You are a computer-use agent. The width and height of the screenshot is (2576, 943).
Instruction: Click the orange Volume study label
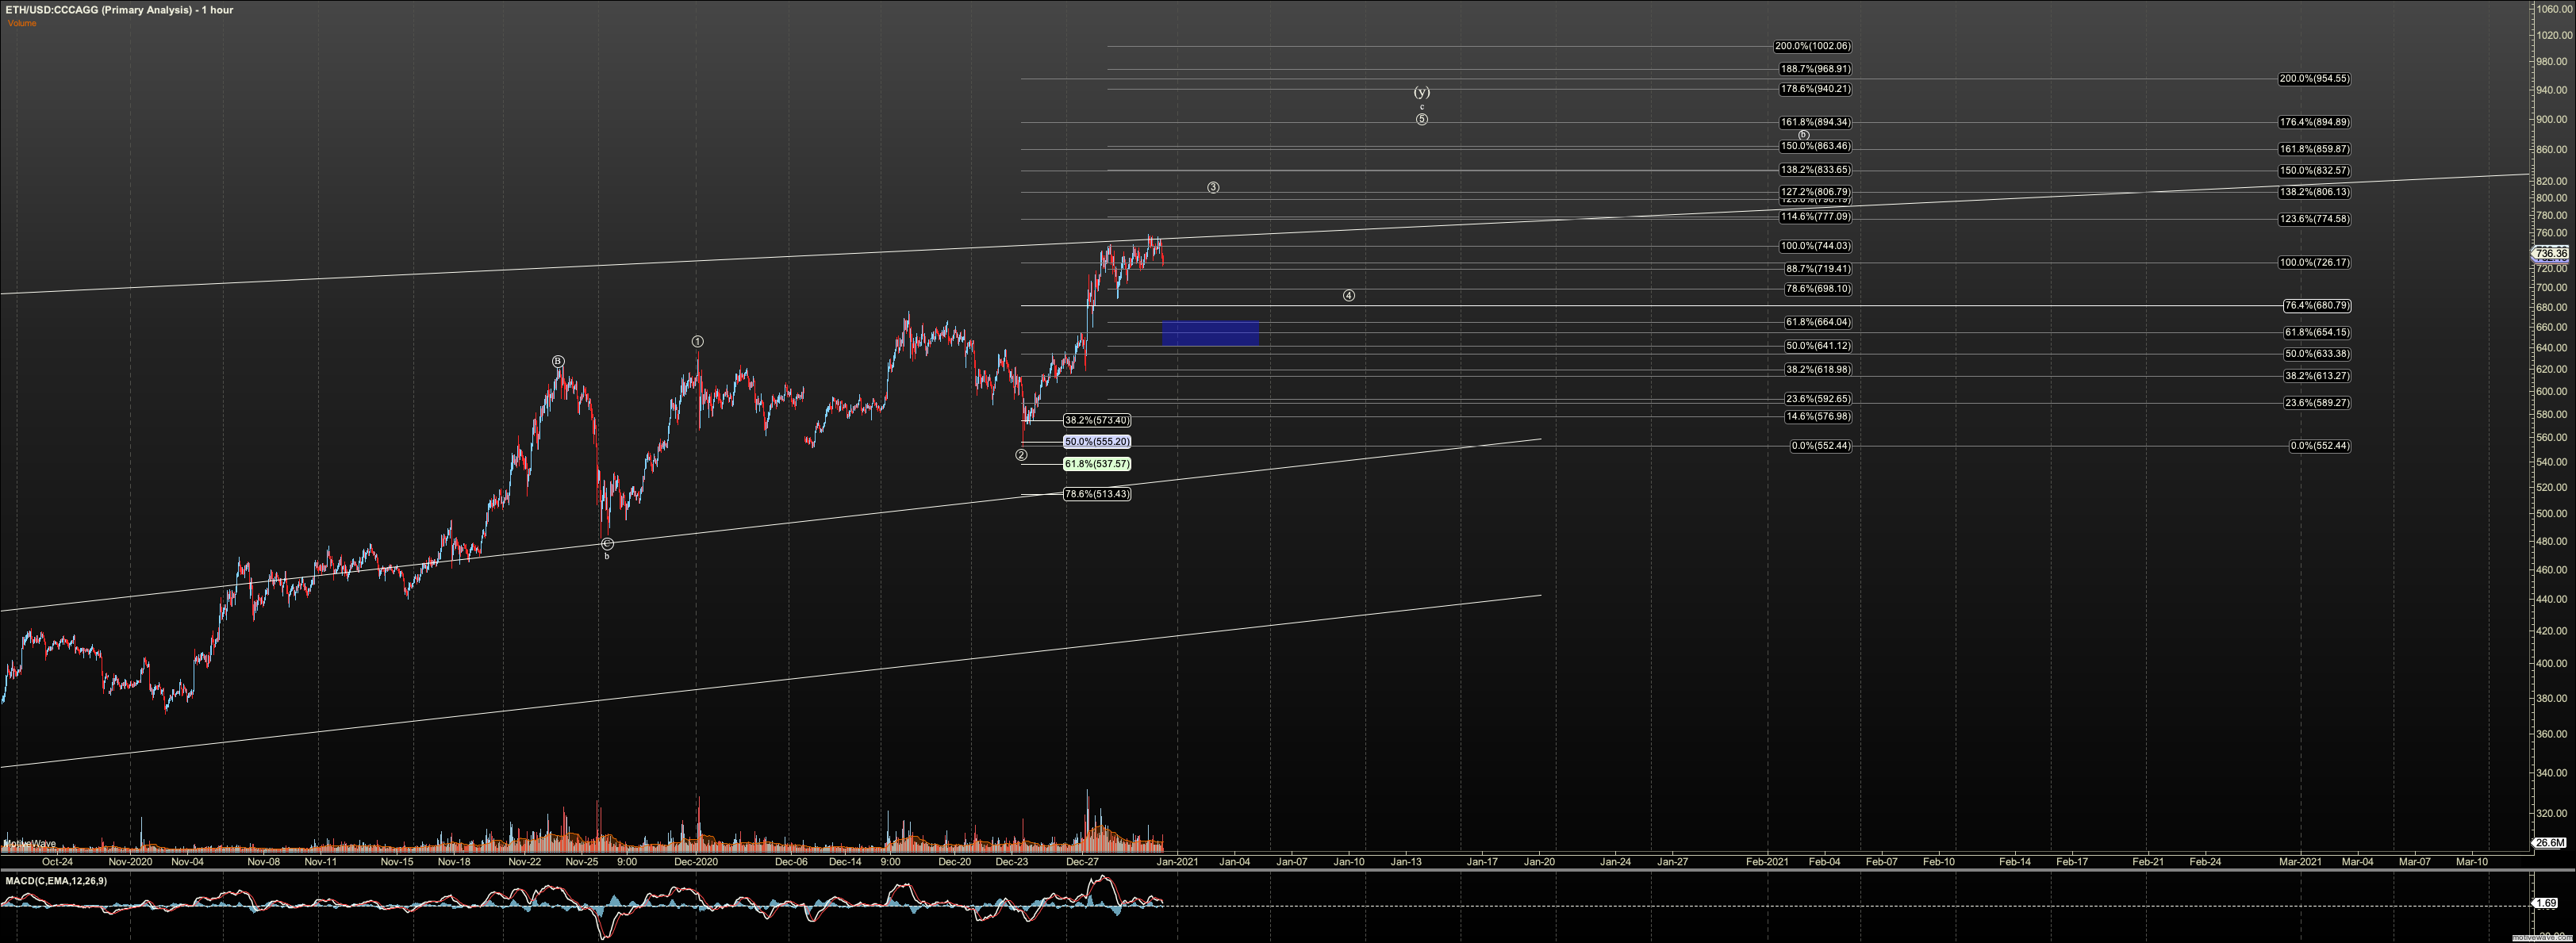coord(22,23)
